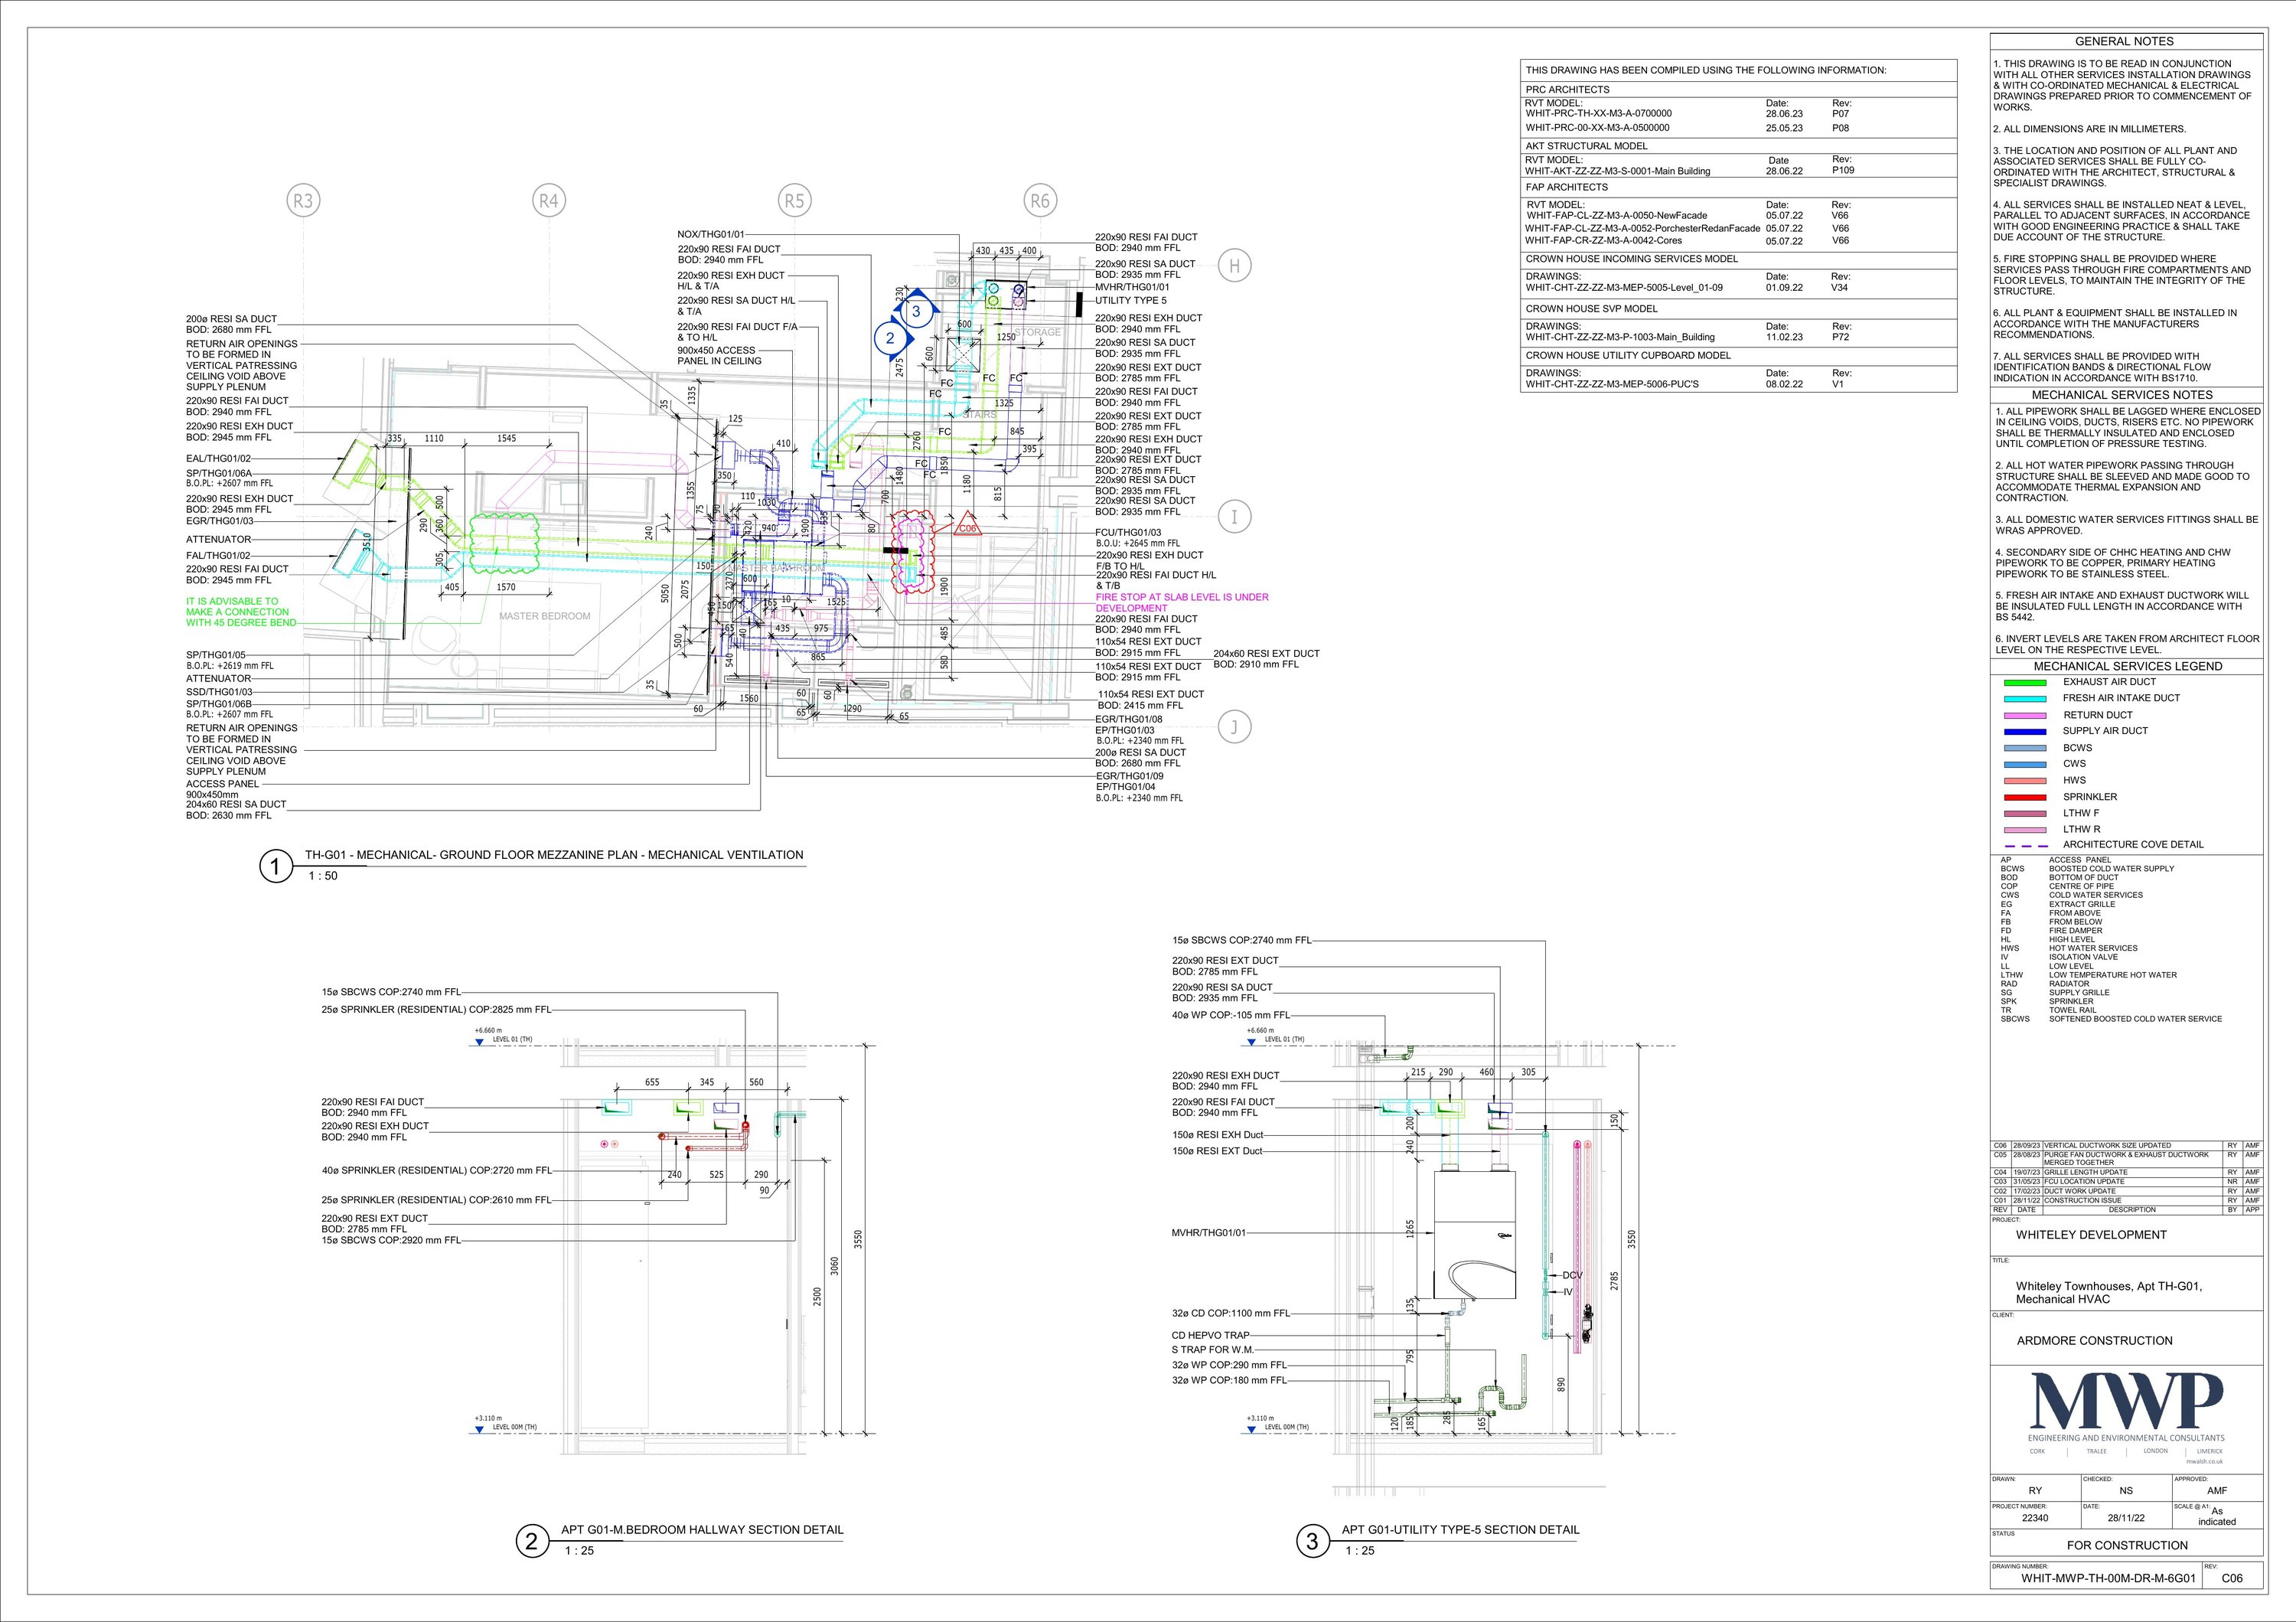Click circle 2 beside M.Bedroom Hallway title
The width and height of the screenshot is (2296, 1622).
tap(532, 1541)
